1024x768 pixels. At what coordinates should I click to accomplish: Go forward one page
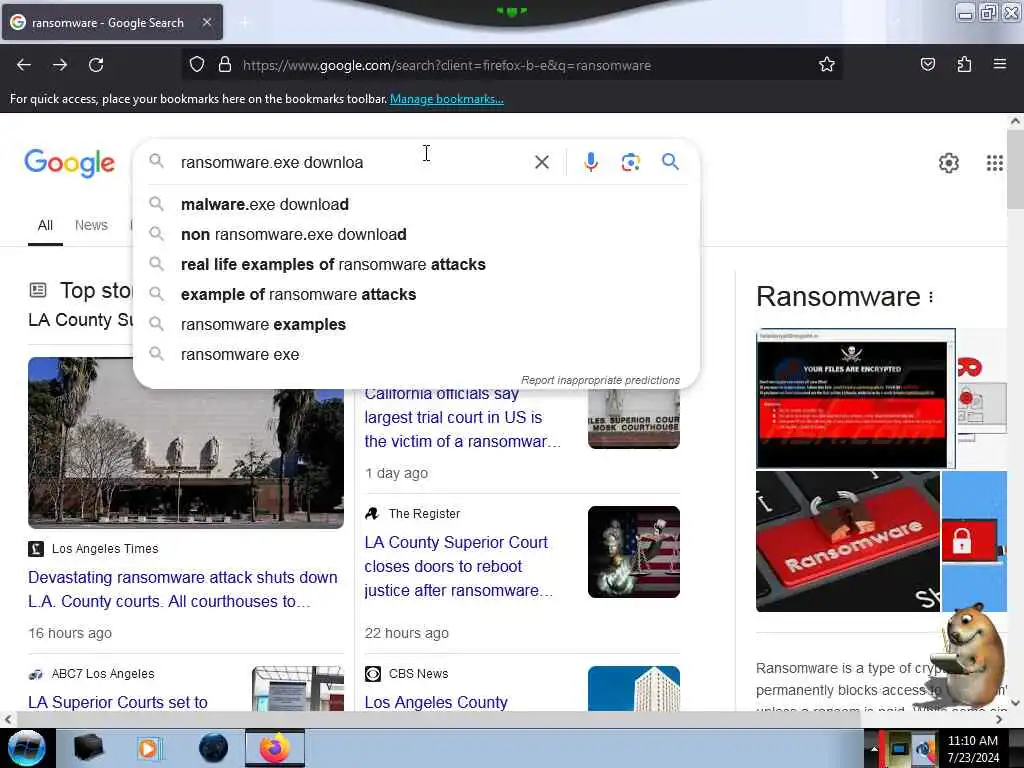click(x=60, y=65)
